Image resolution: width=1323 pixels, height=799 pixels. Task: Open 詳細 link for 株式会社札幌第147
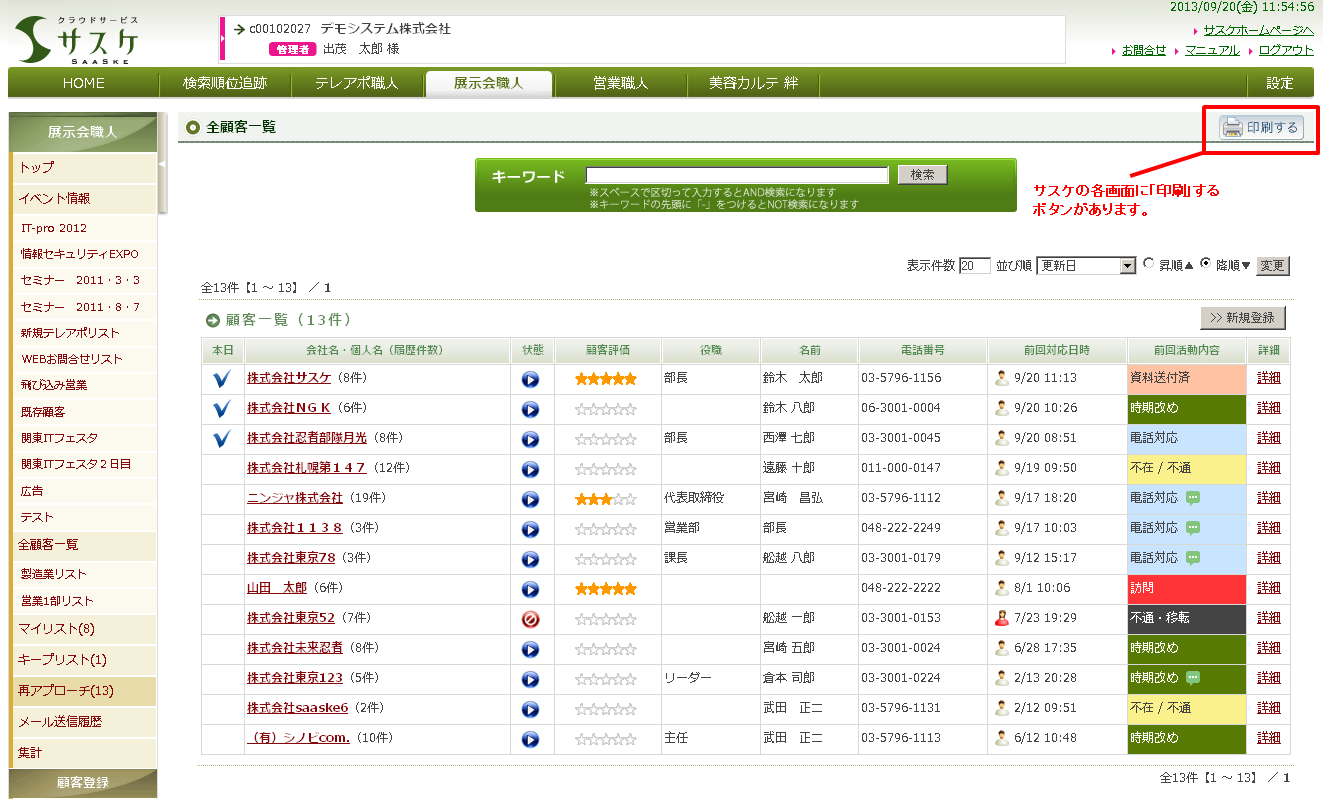(1268, 468)
